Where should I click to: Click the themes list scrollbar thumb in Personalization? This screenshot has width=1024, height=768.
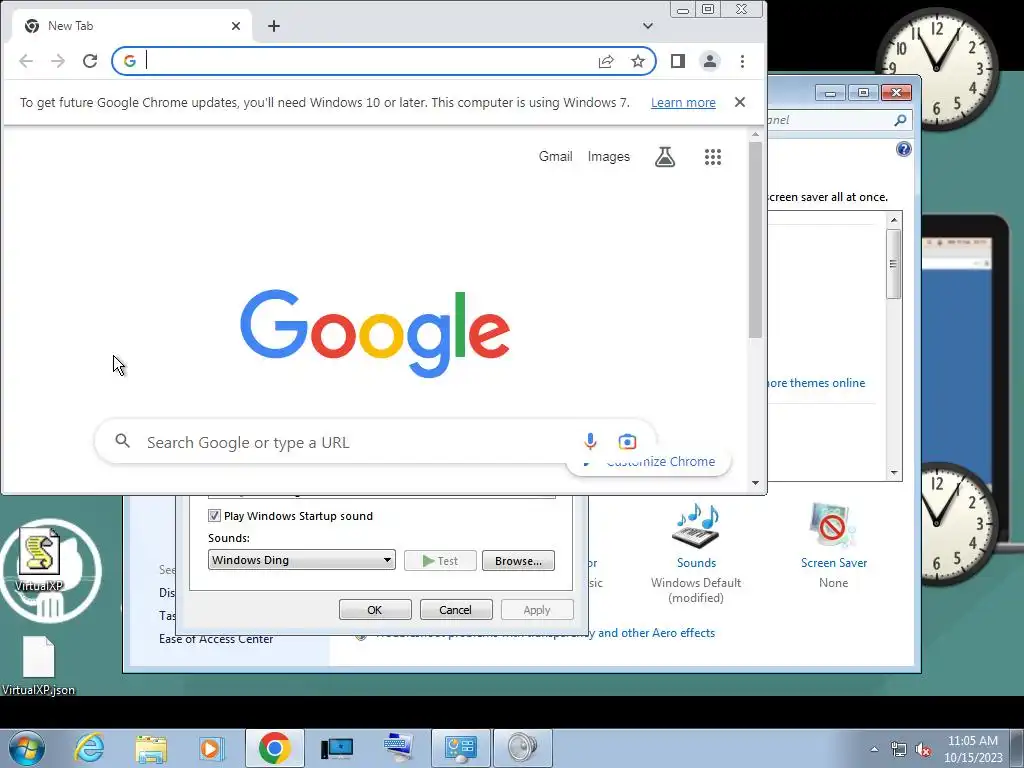point(894,264)
